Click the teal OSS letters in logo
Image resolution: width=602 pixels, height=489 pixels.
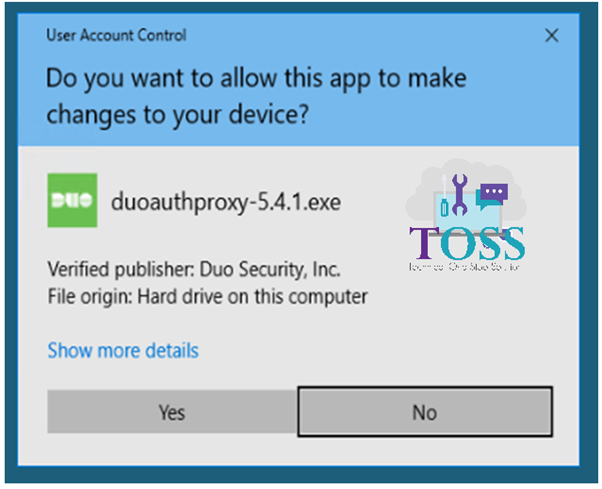[483, 243]
